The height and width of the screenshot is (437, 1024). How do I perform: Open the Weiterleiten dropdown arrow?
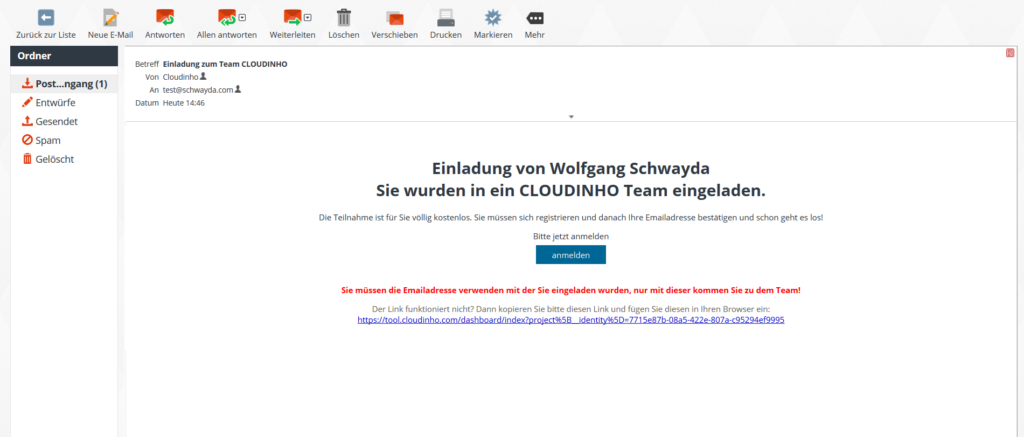tap(308, 17)
